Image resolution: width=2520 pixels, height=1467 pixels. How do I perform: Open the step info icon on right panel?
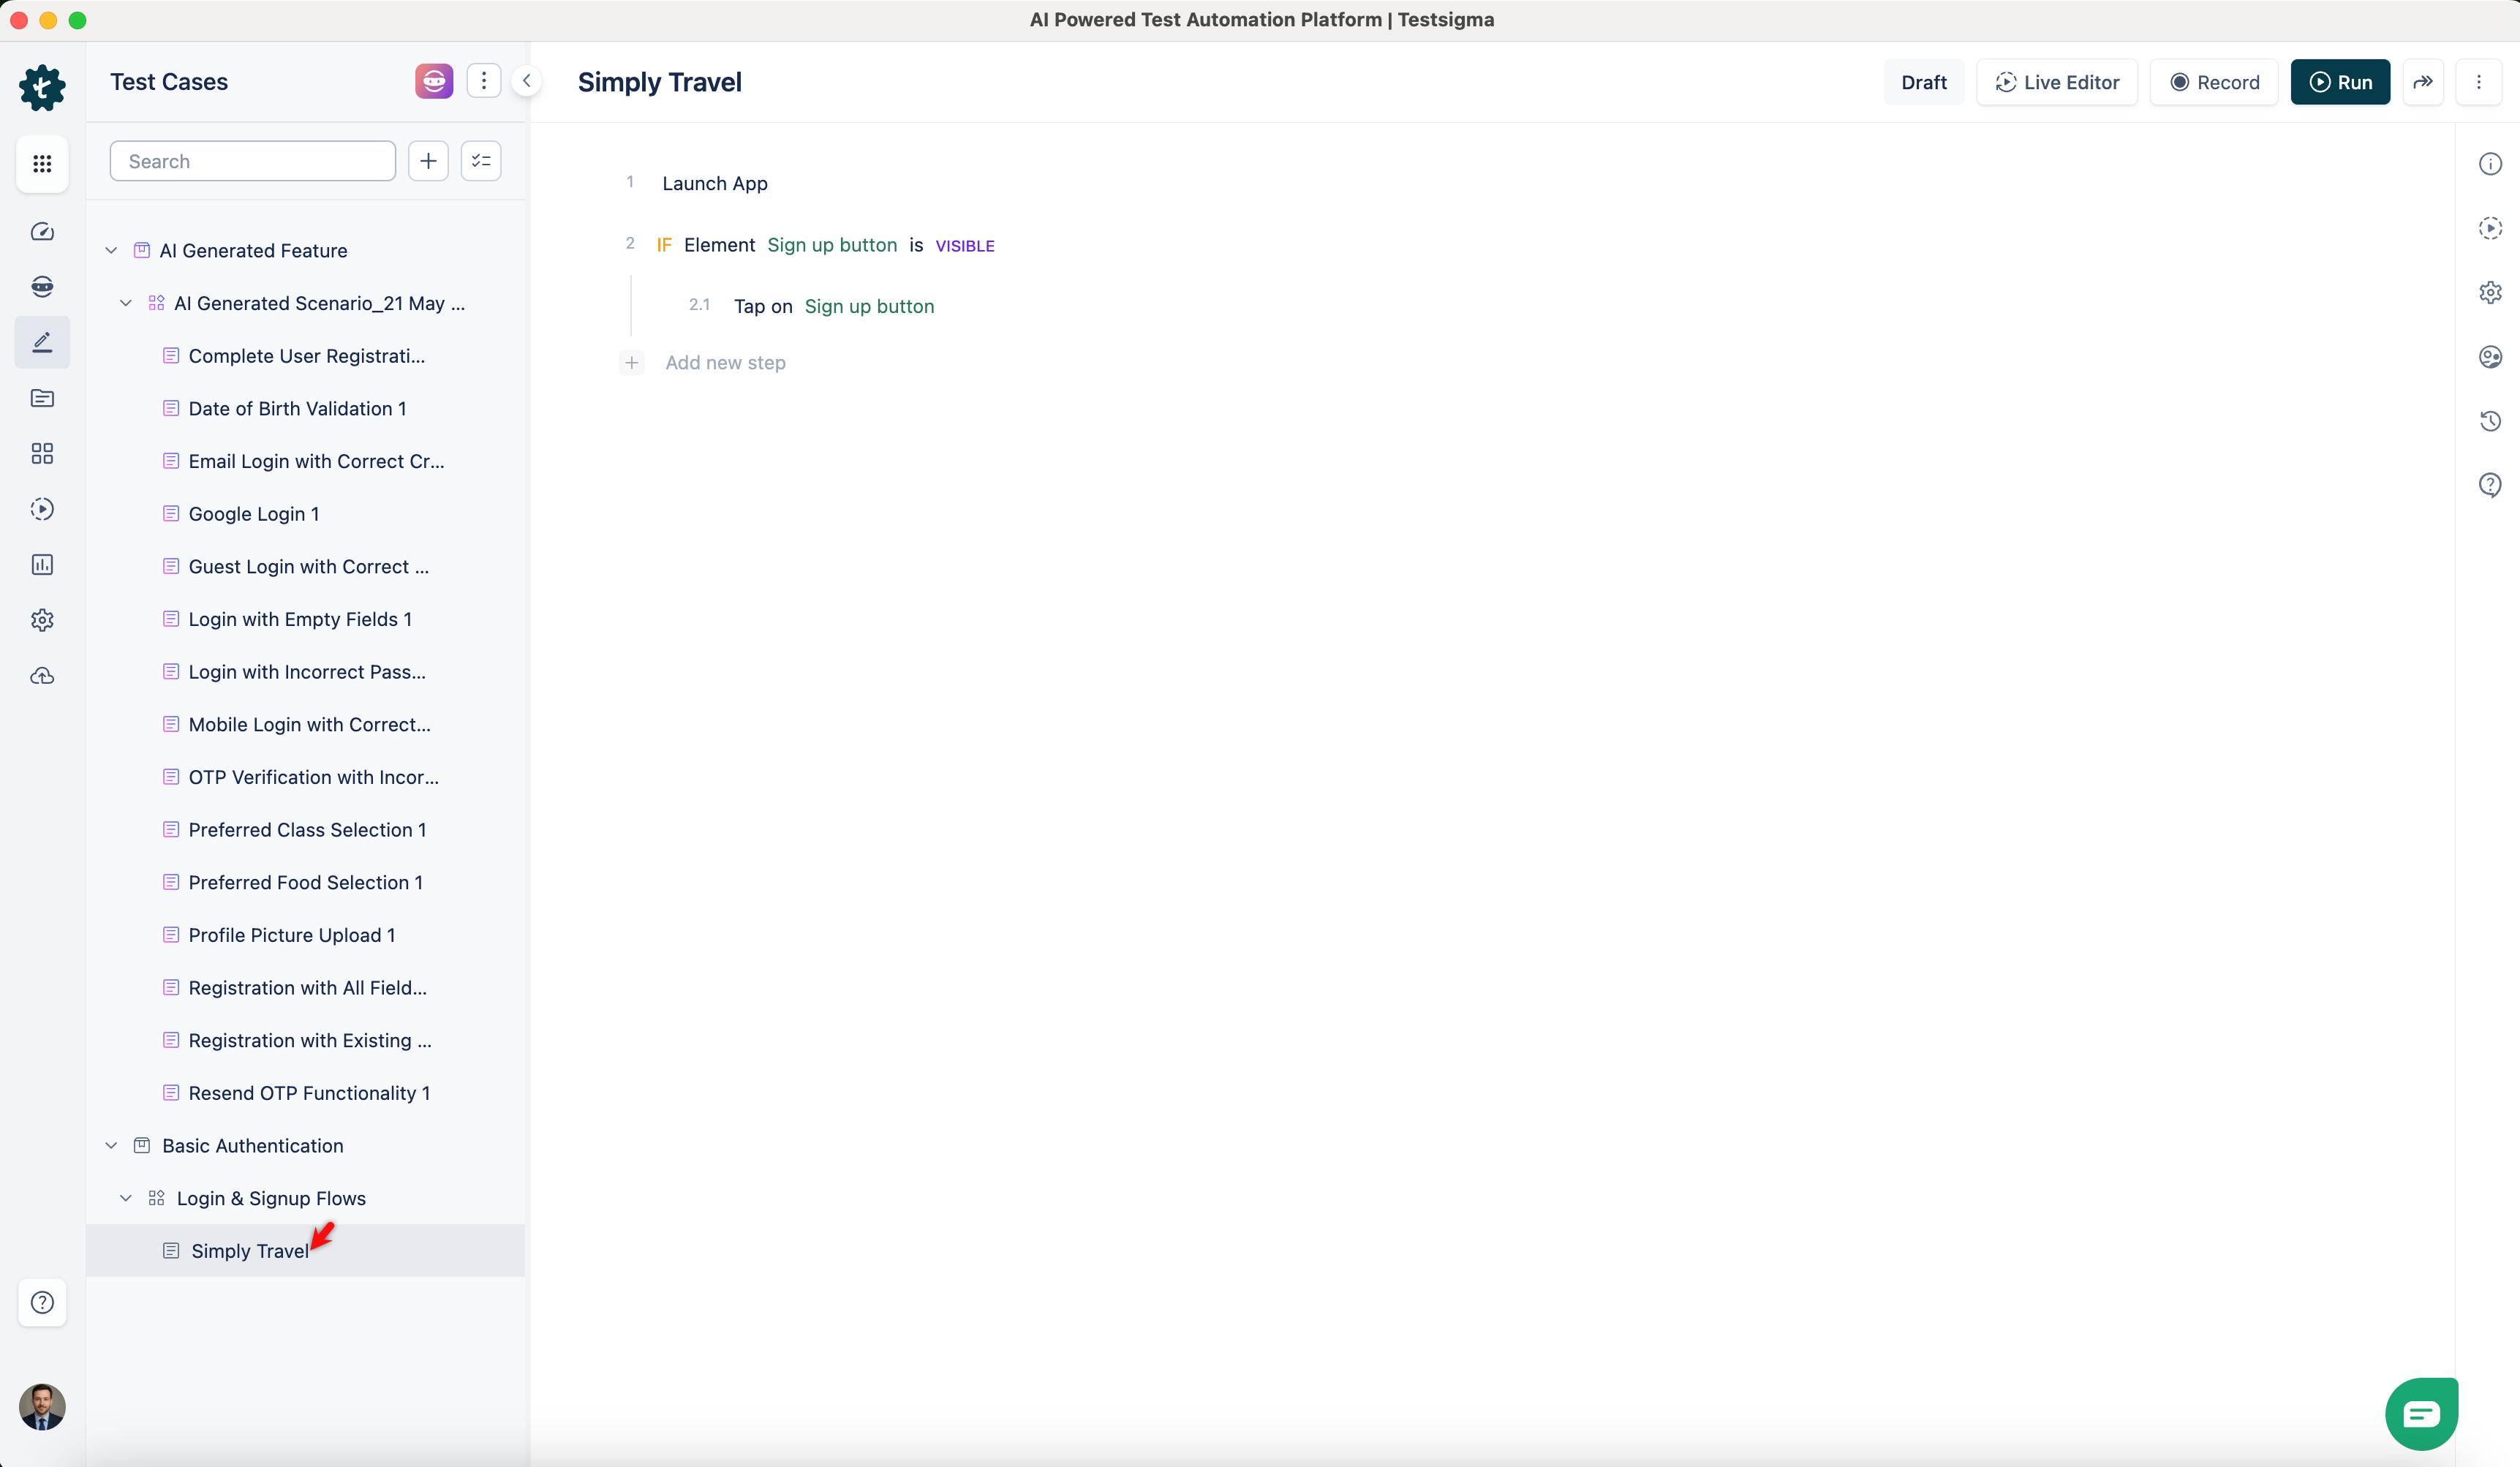(2490, 163)
